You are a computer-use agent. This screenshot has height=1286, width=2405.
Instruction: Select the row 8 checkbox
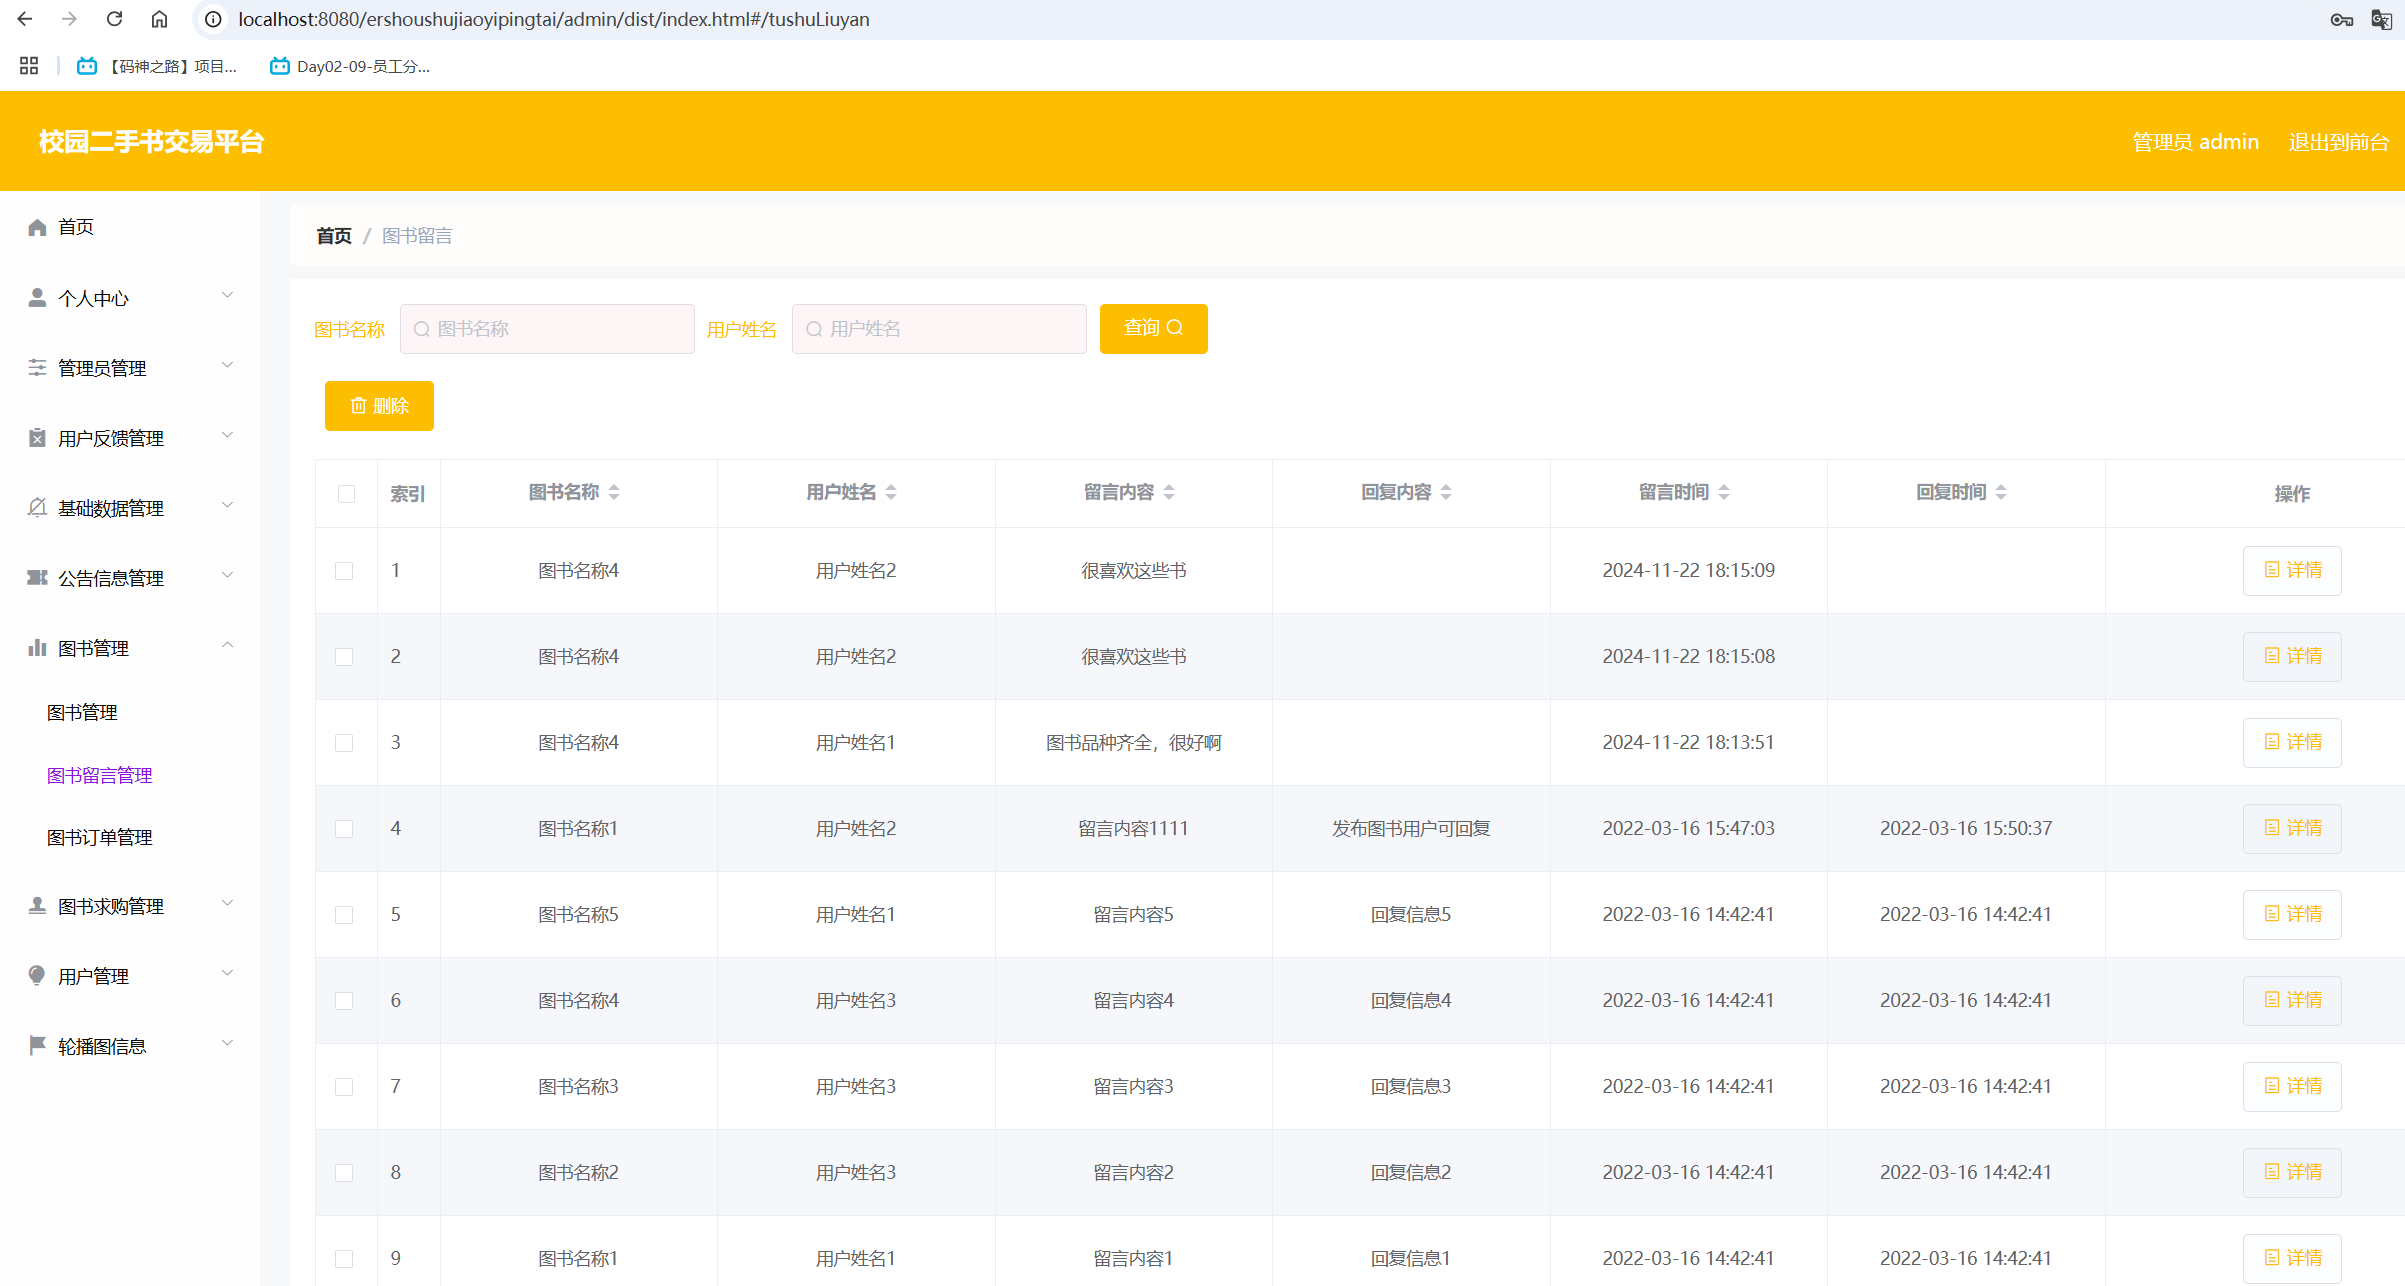(344, 1173)
